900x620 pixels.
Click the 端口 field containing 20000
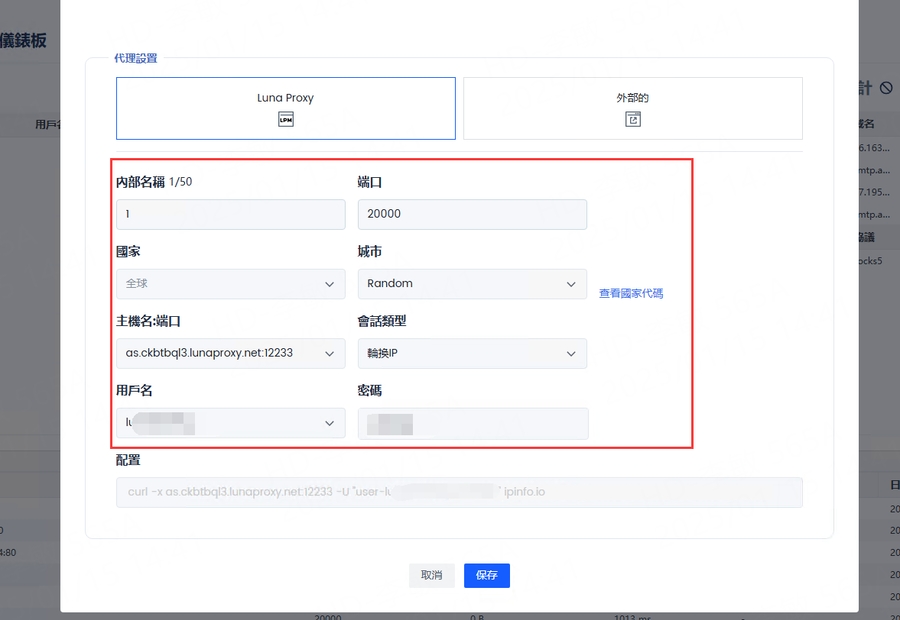pos(472,214)
